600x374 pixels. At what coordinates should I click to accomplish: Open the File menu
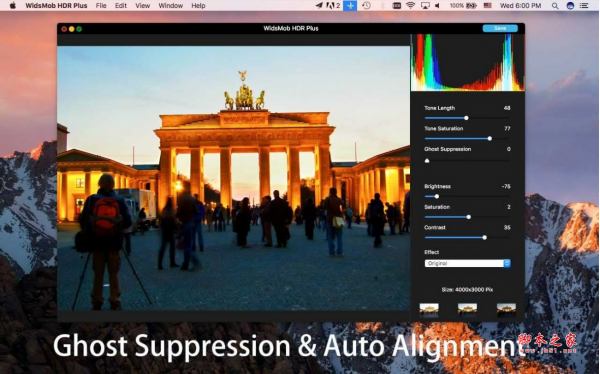(x=101, y=6)
